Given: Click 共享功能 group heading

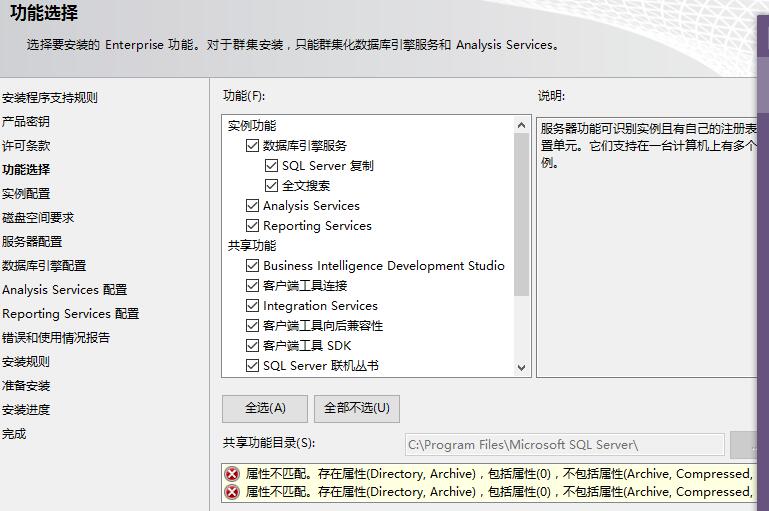Looking at the screenshot, I should coord(252,246).
